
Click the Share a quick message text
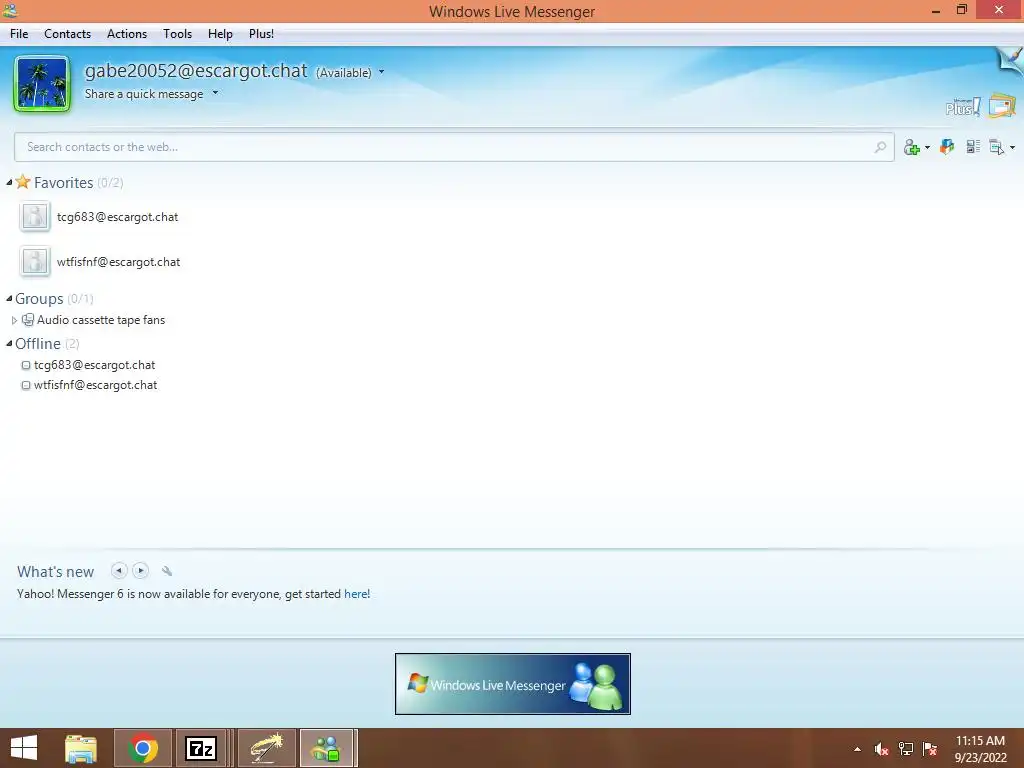[x=144, y=94]
